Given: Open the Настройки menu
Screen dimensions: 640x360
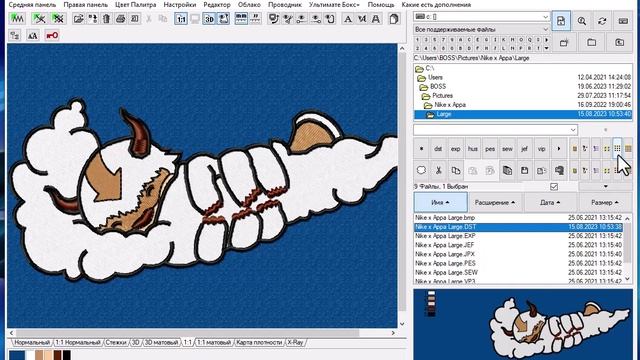Looking at the screenshot, I should 180,5.
